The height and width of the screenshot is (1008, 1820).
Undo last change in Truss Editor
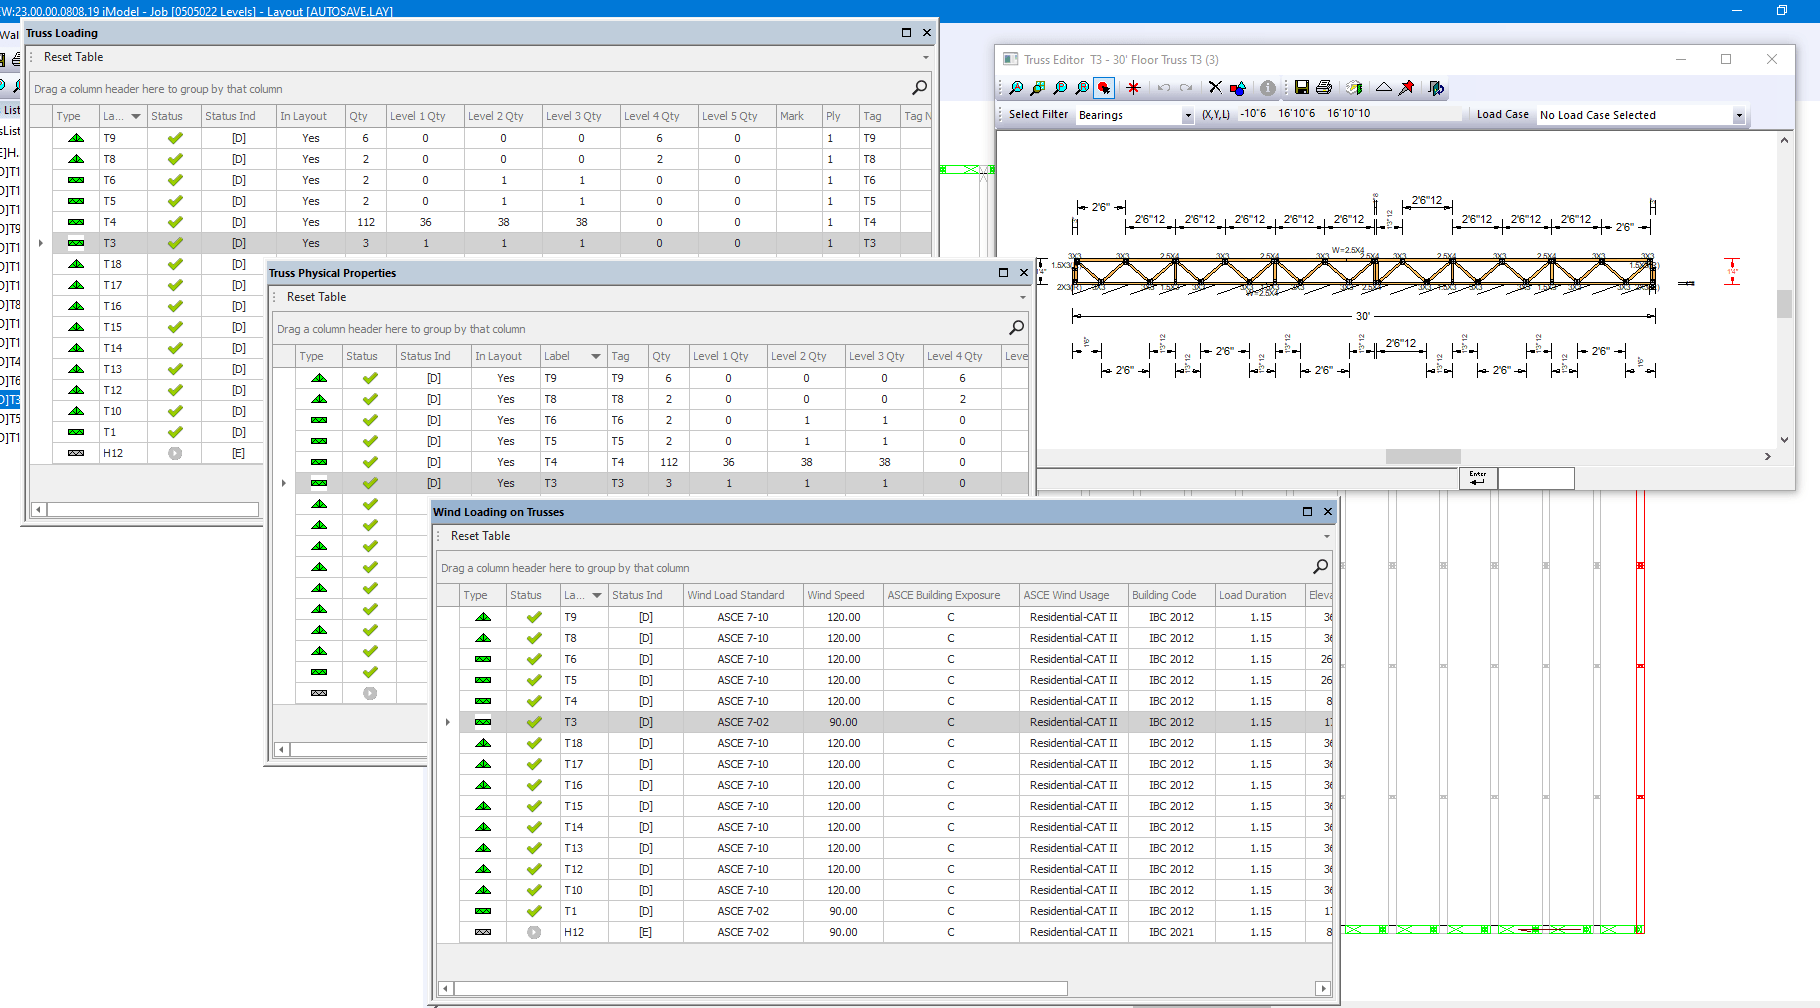click(1163, 88)
